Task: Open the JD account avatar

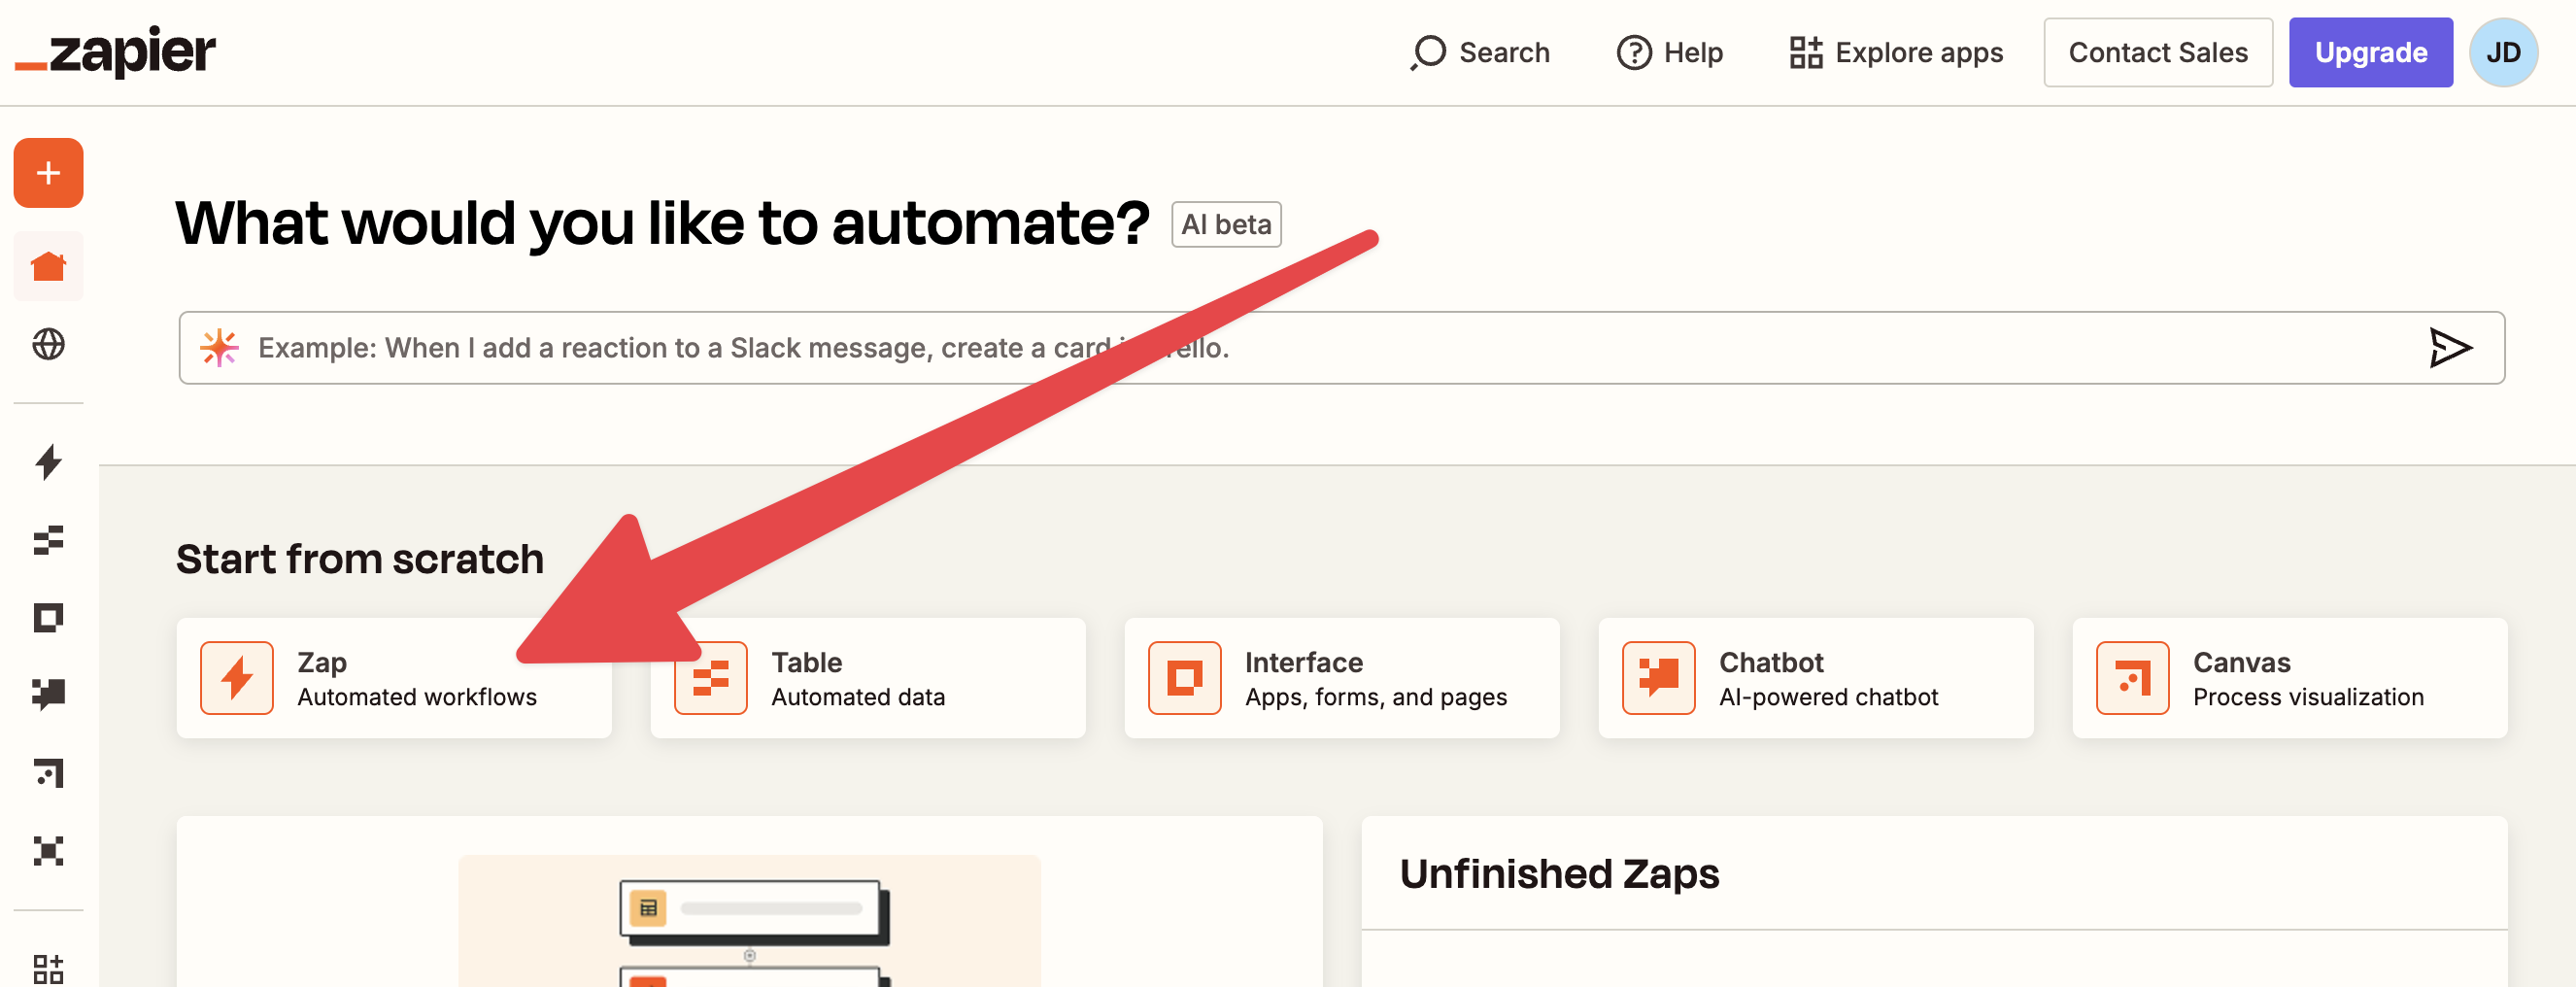Action: [x=2503, y=52]
